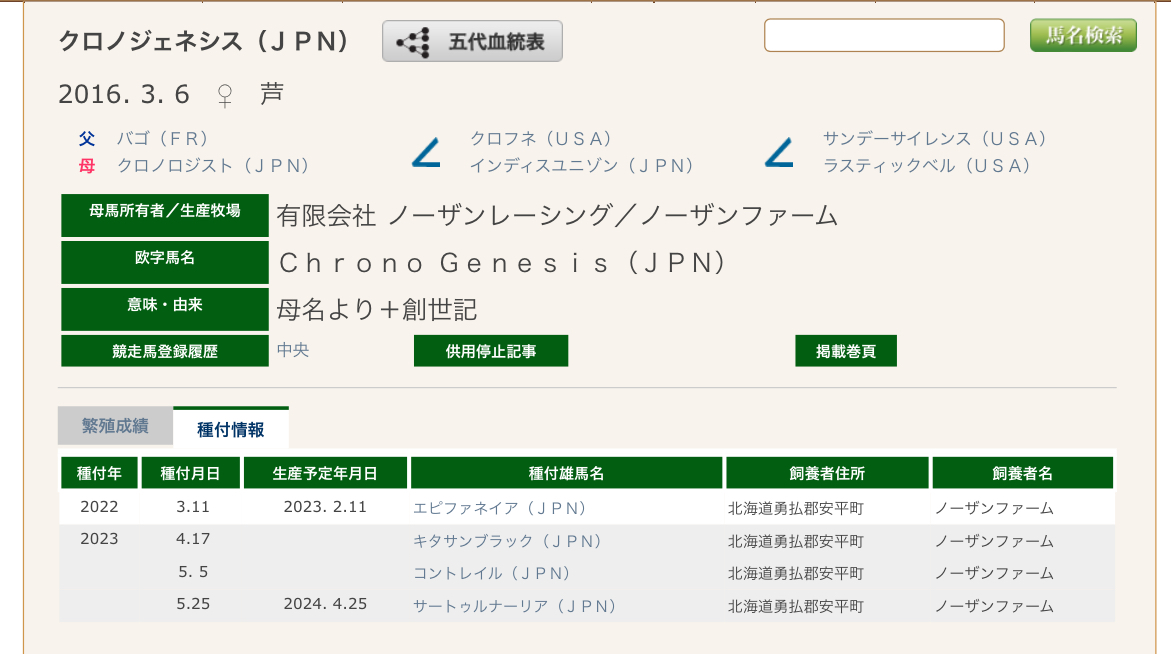Image resolution: width=1171 pixels, height=654 pixels.
Task: Open stallion サートゥルナーリア (JPN) link
Action: [x=515, y=606]
